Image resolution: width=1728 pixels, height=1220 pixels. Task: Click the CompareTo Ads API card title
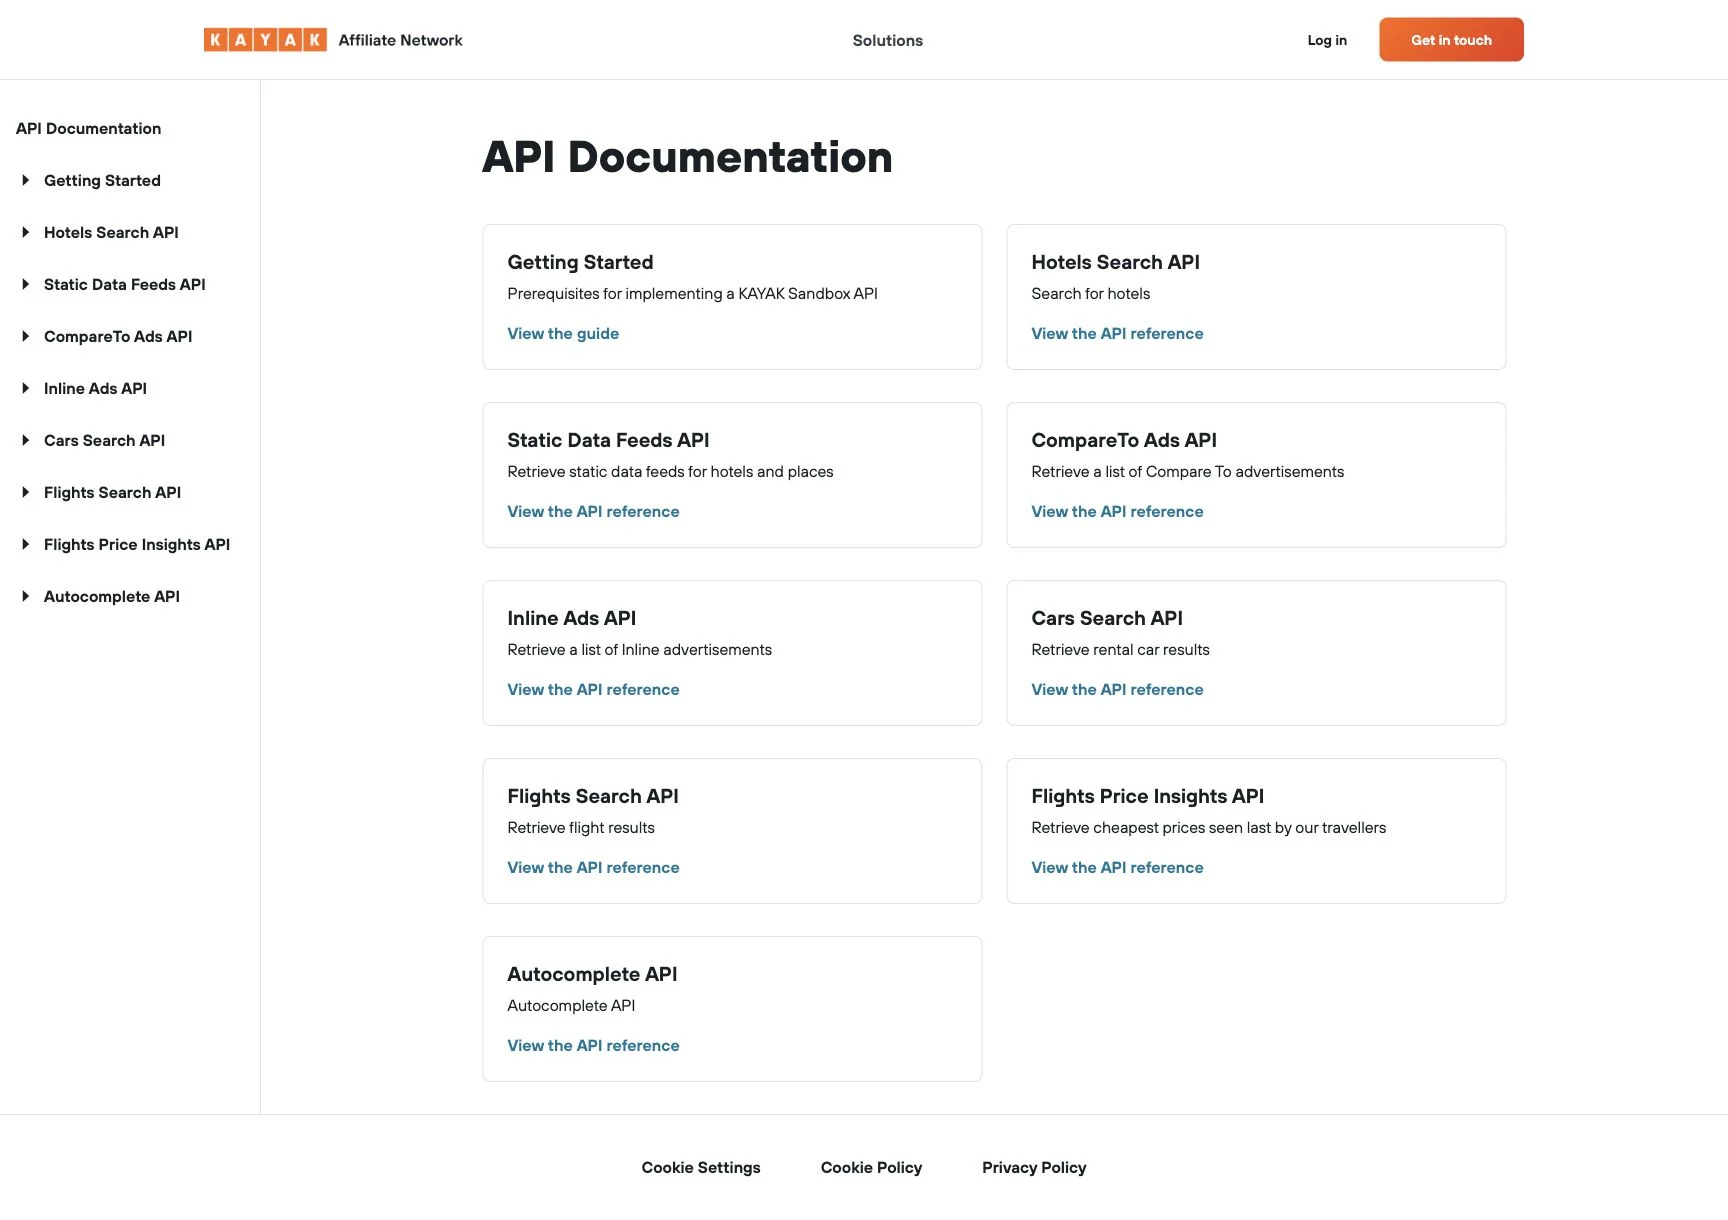tap(1124, 440)
